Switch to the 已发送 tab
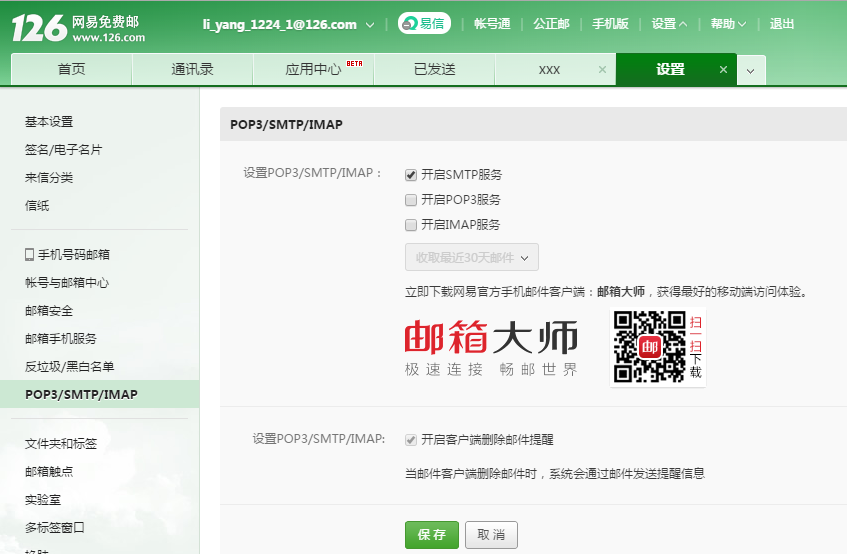The height and width of the screenshot is (554, 847). pos(434,70)
